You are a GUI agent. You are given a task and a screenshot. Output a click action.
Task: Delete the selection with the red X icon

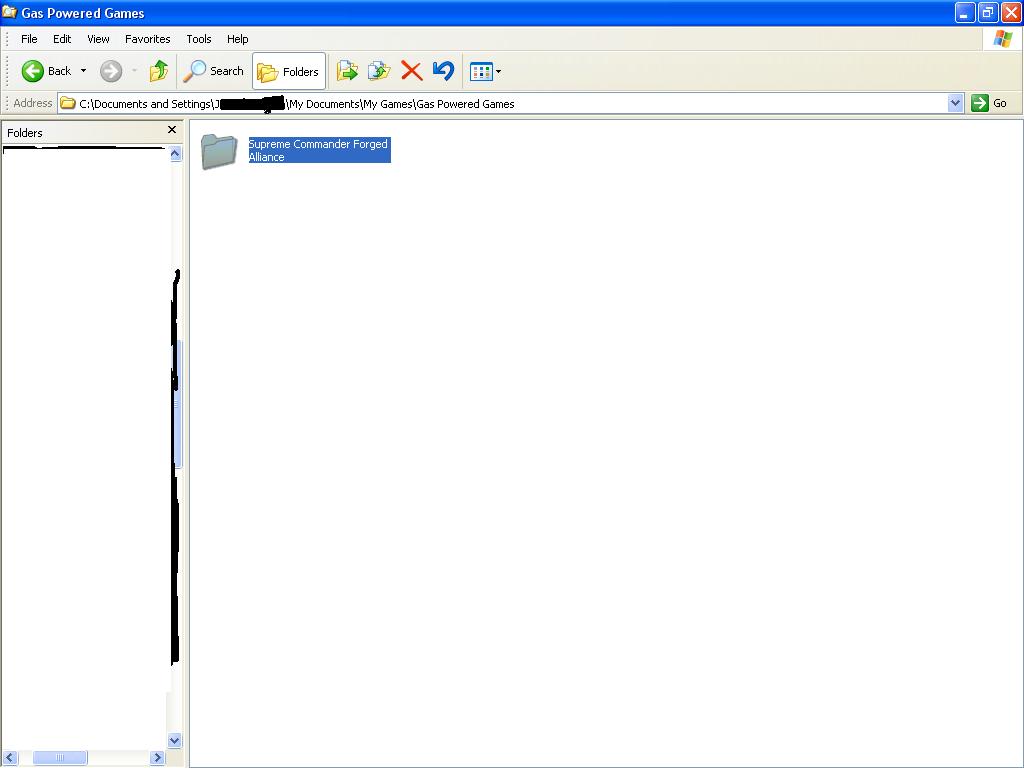411,71
